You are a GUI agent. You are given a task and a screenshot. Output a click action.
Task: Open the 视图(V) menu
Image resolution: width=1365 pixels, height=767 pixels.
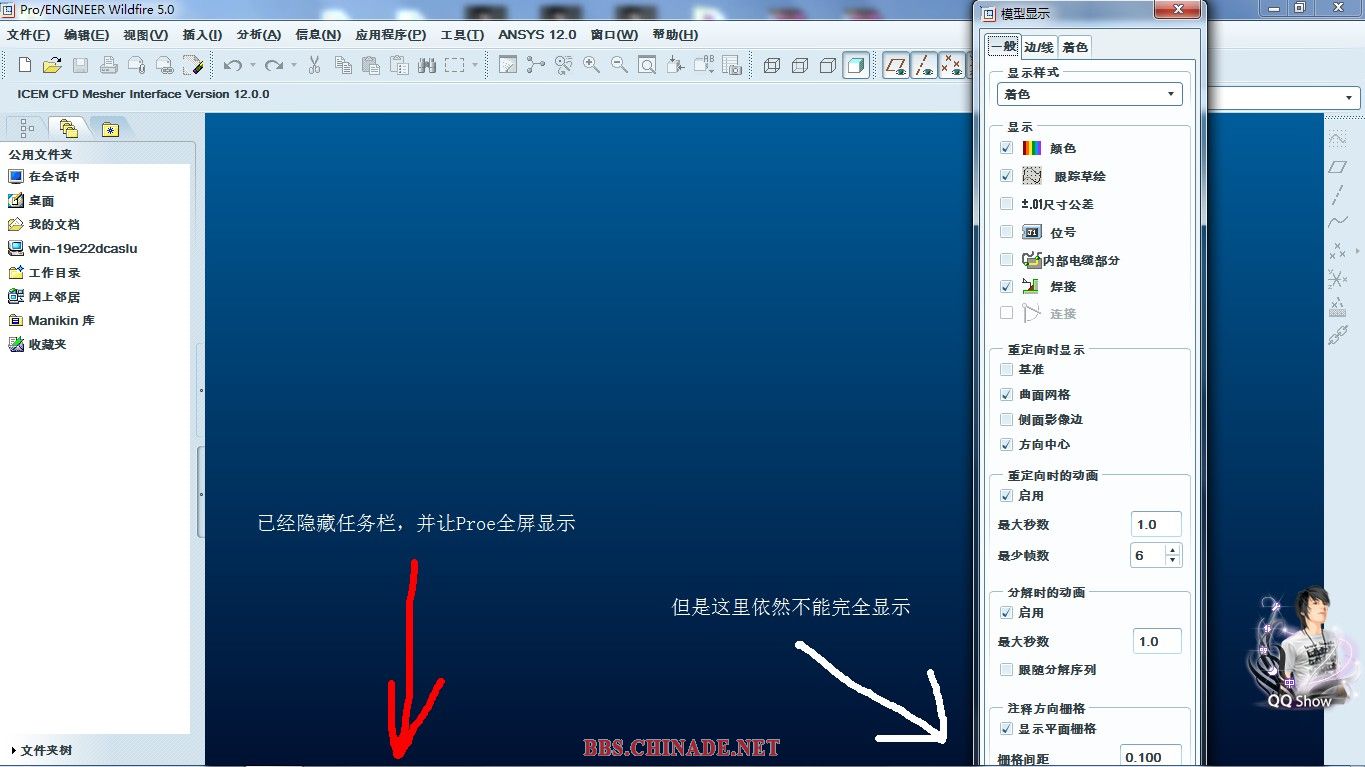pos(145,34)
